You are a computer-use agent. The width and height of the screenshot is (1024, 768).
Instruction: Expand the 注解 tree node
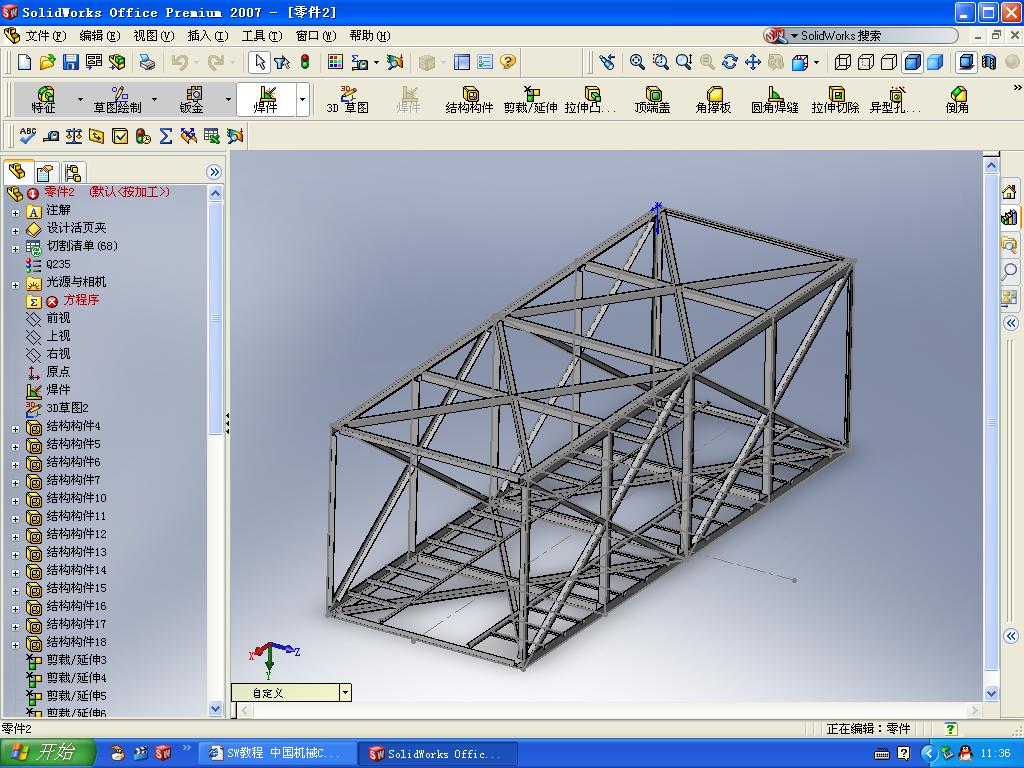pyautogui.click(x=16, y=212)
